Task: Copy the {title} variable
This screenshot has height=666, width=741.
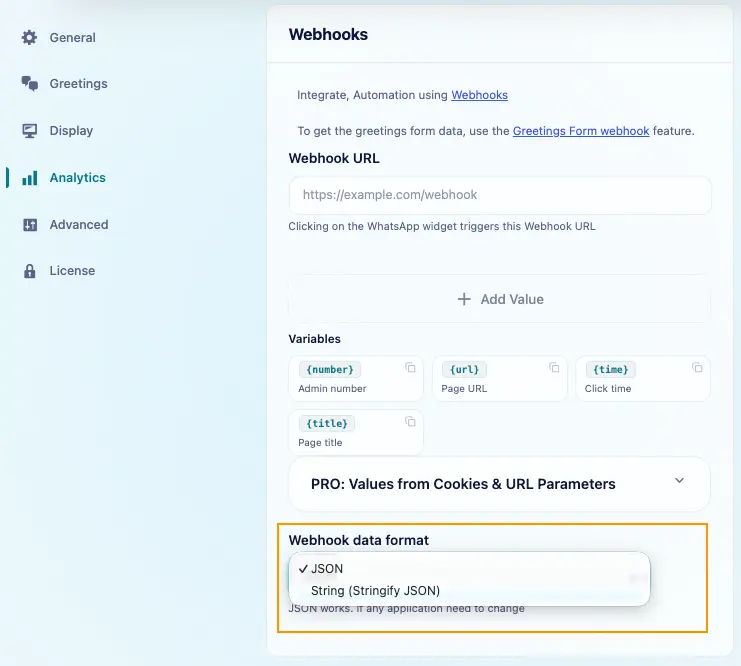Action: (410, 422)
